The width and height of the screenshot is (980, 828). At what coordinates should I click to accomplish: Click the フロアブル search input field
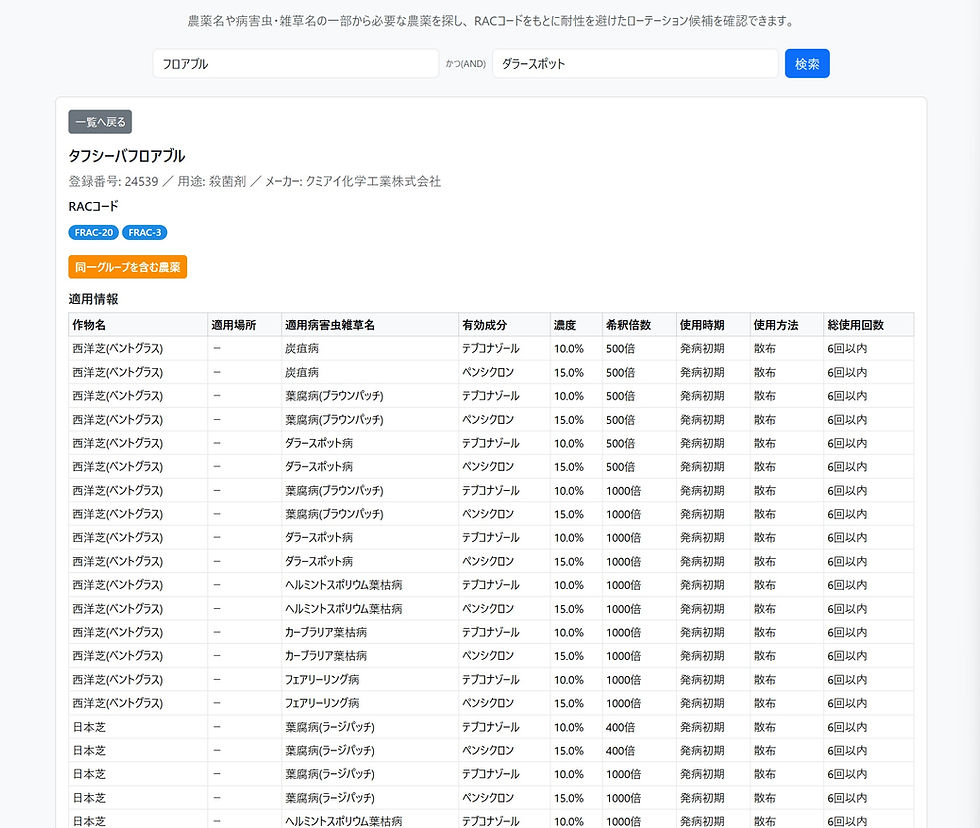click(x=295, y=63)
